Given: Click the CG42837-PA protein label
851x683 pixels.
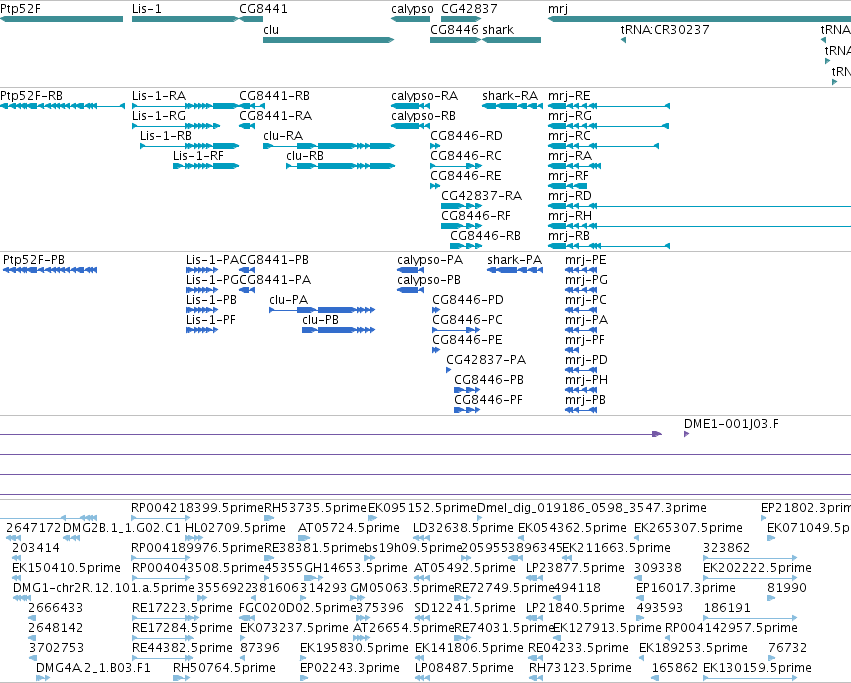Looking at the screenshot, I should click(486, 359).
